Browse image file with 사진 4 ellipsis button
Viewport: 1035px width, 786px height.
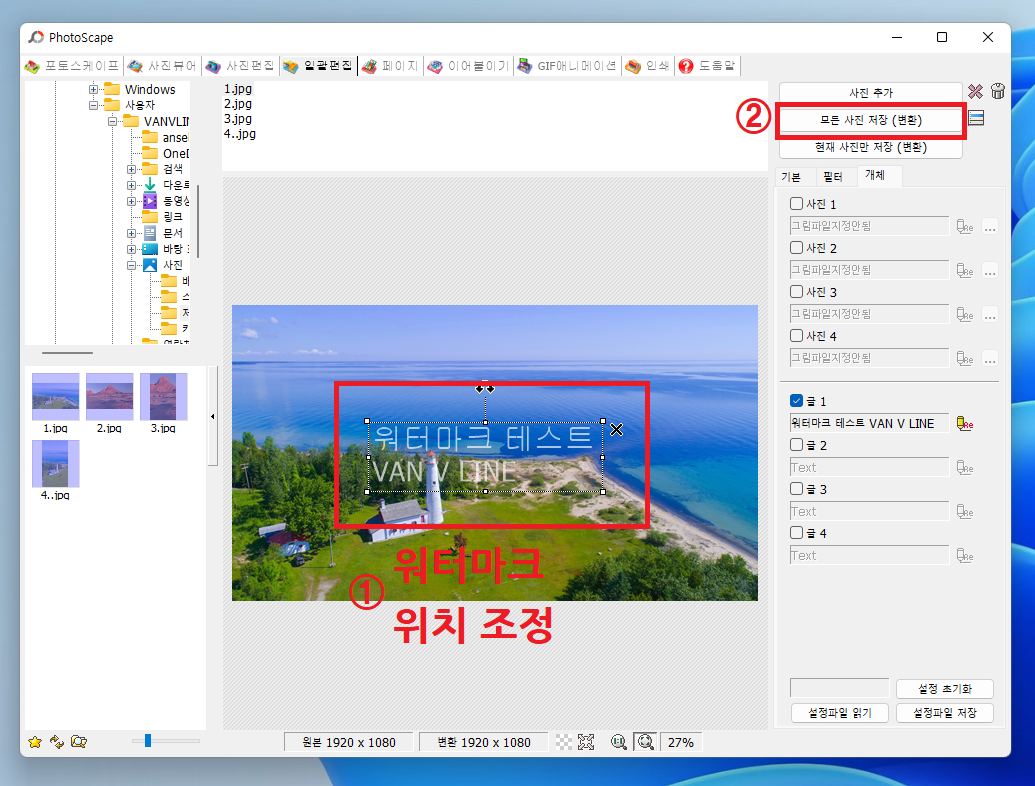[989, 359]
